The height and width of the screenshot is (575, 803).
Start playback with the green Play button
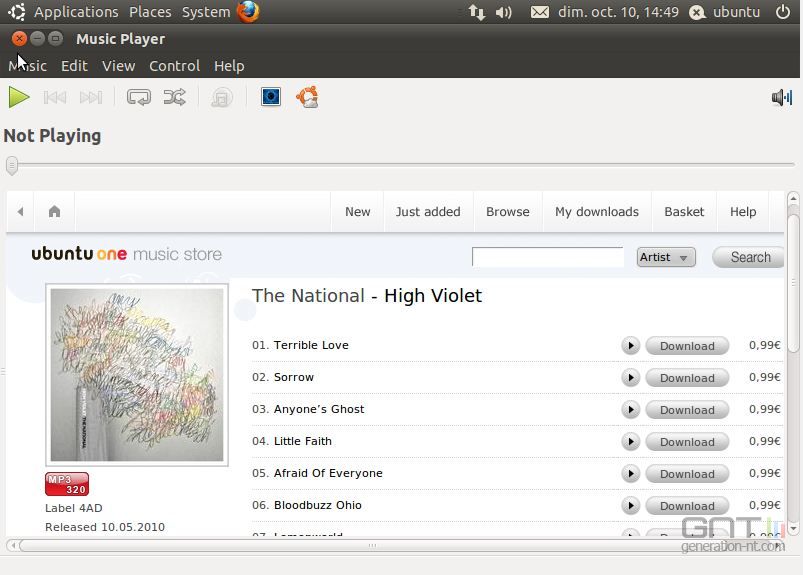point(19,97)
